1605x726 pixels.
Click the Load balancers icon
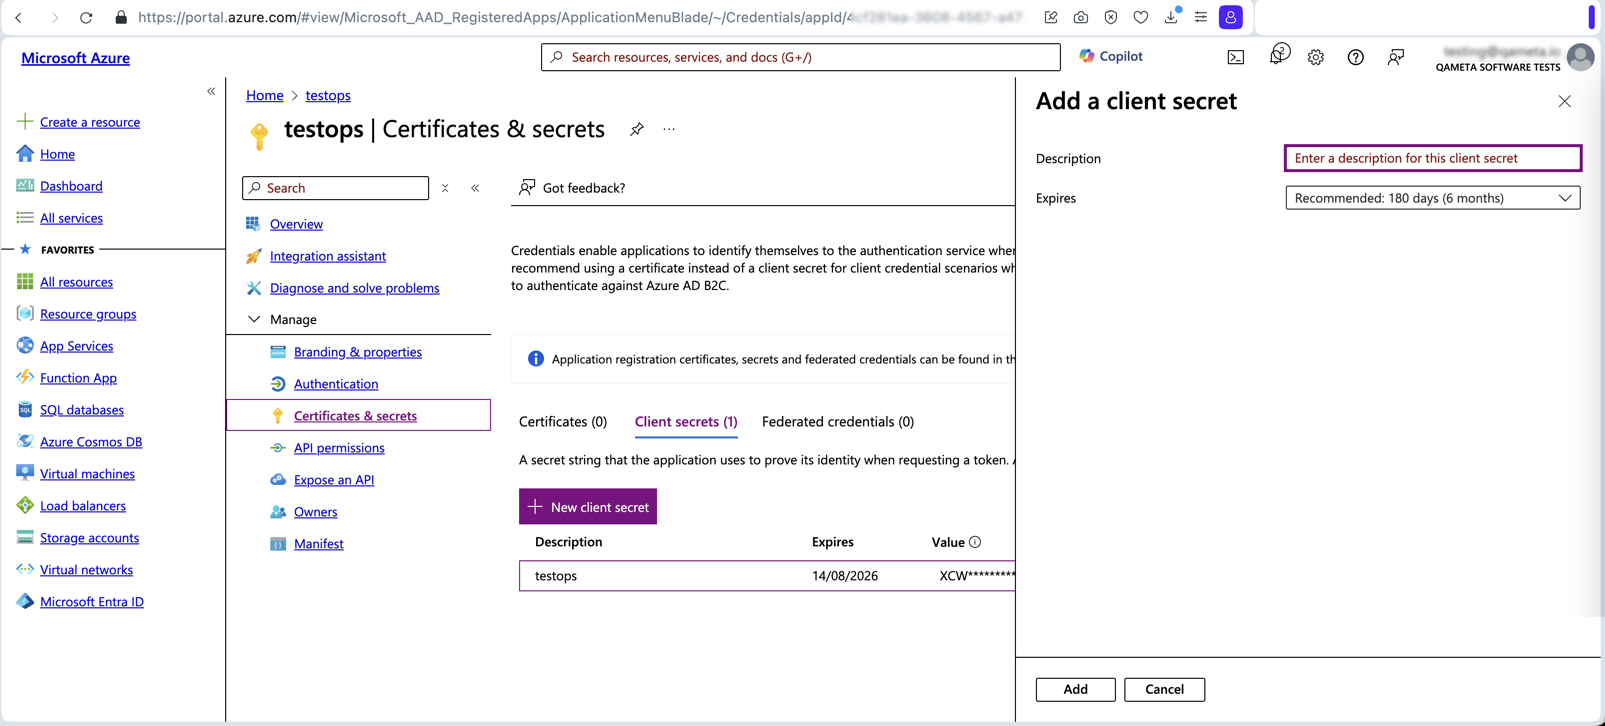25,506
